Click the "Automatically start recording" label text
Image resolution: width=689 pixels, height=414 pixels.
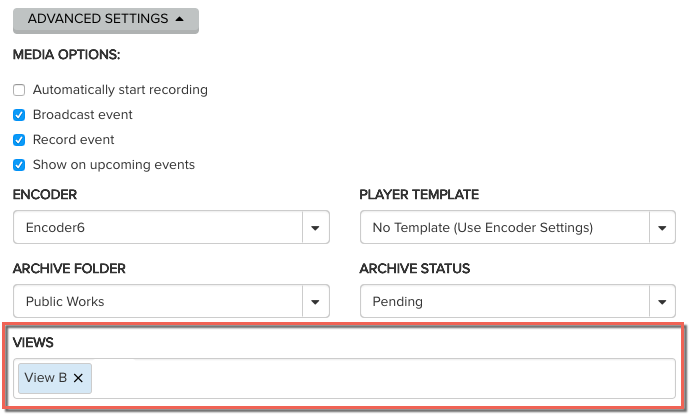click(x=120, y=90)
